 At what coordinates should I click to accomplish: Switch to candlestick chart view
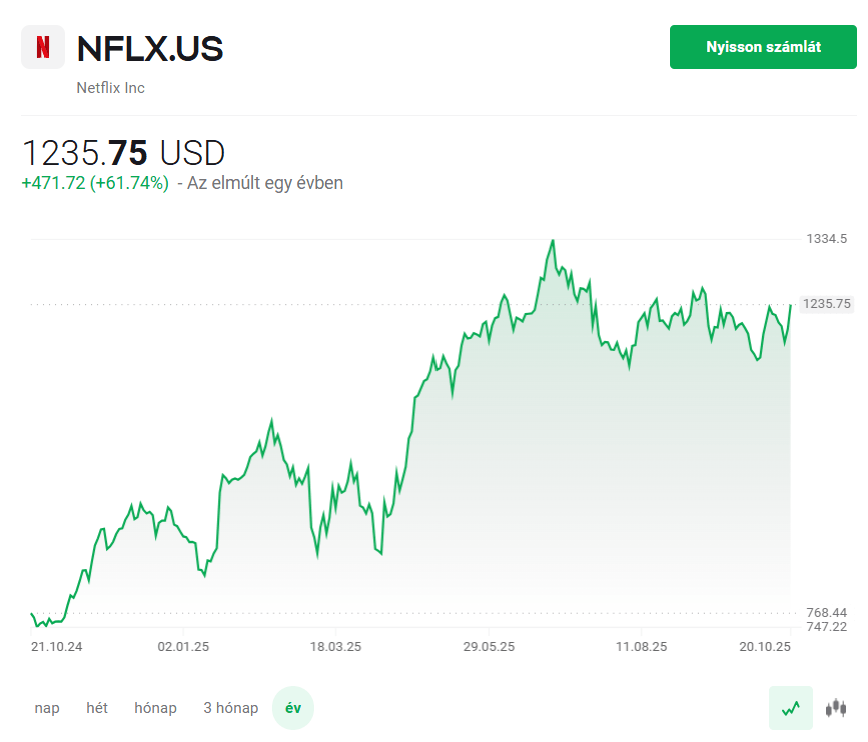click(x=836, y=708)
